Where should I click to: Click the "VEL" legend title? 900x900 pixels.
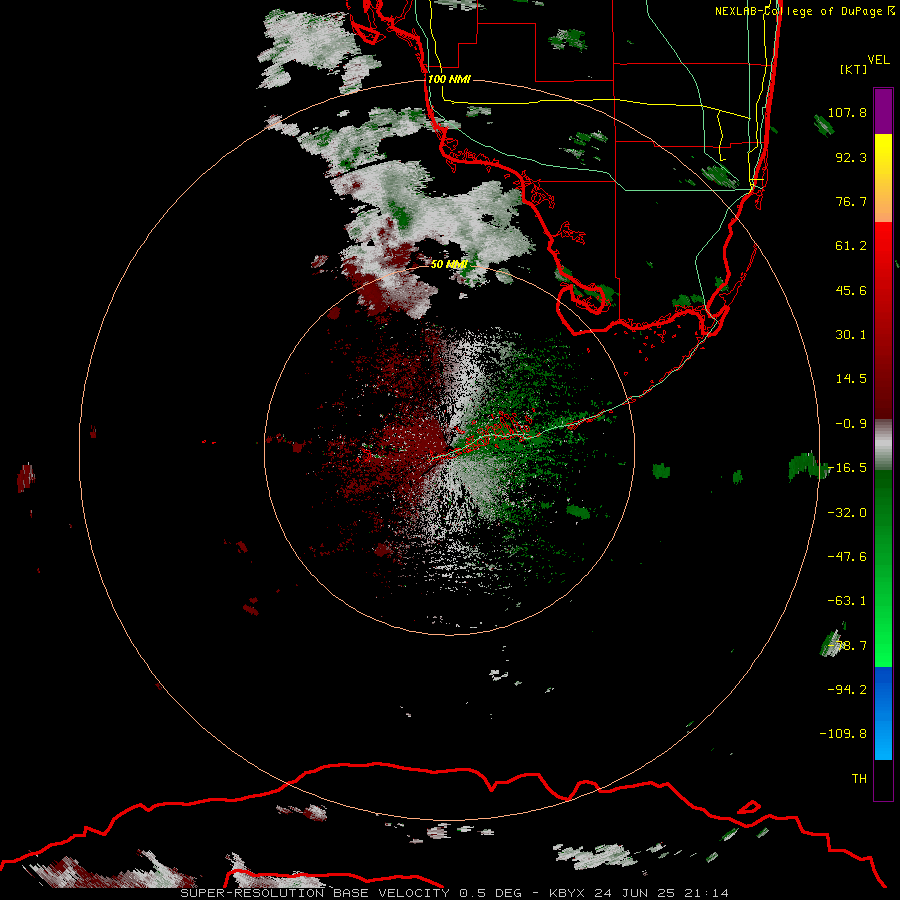pyautogui.click(x=878, y=59)
